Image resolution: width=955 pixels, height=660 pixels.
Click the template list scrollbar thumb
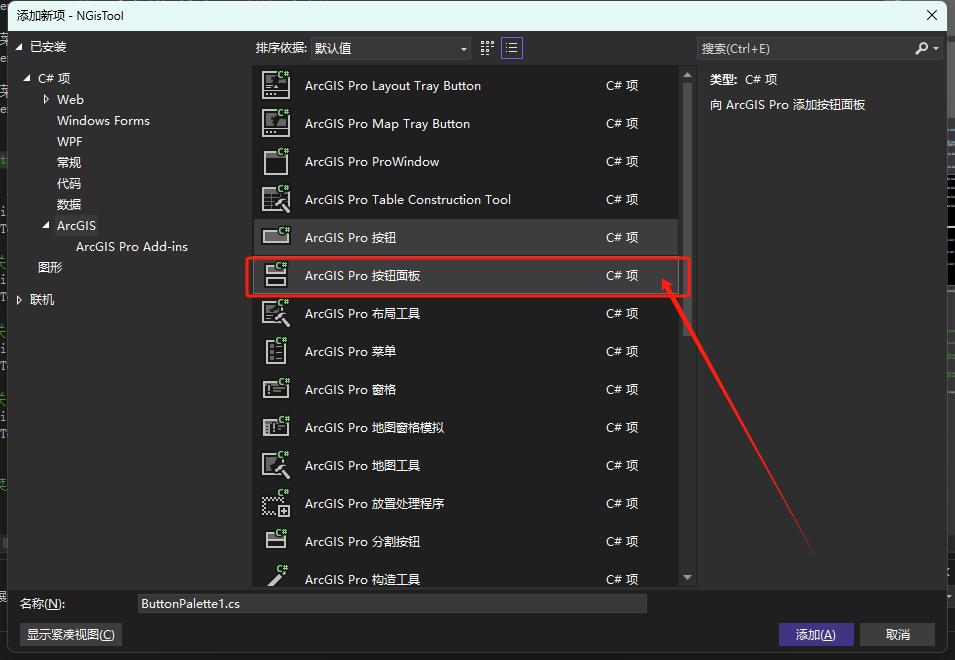tap(687, 210)
